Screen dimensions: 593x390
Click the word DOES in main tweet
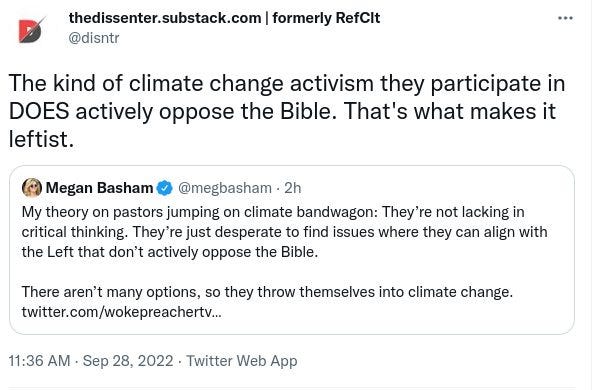pos(39,111)
